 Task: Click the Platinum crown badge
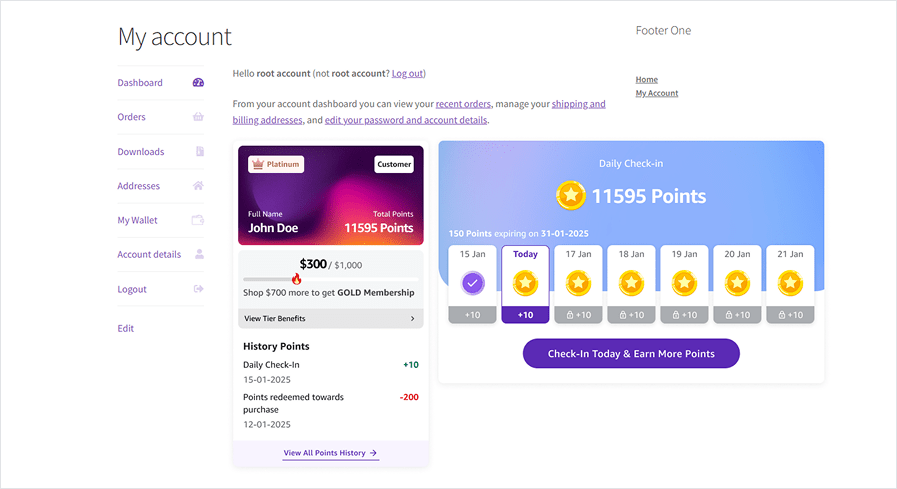click(276, 164)
